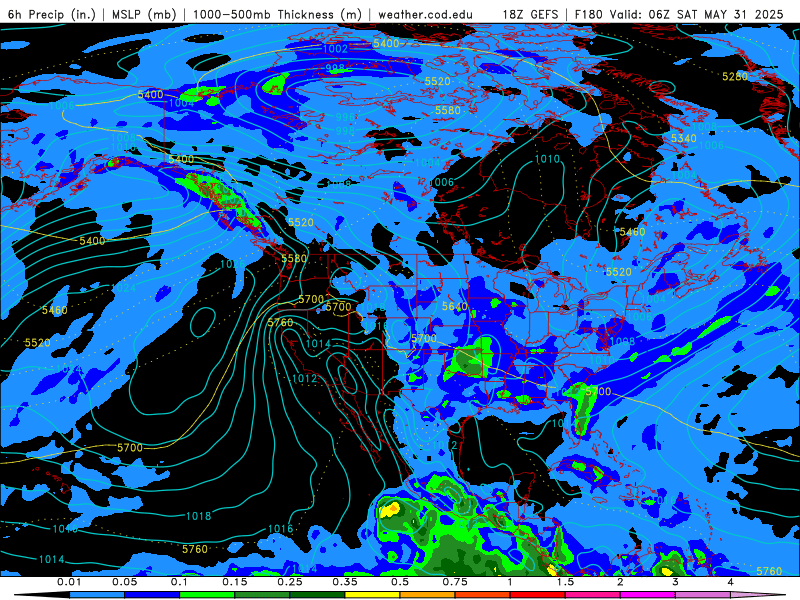
Task: Click the 'MSLP (mb)' header label
Action: tap(144, 14)
